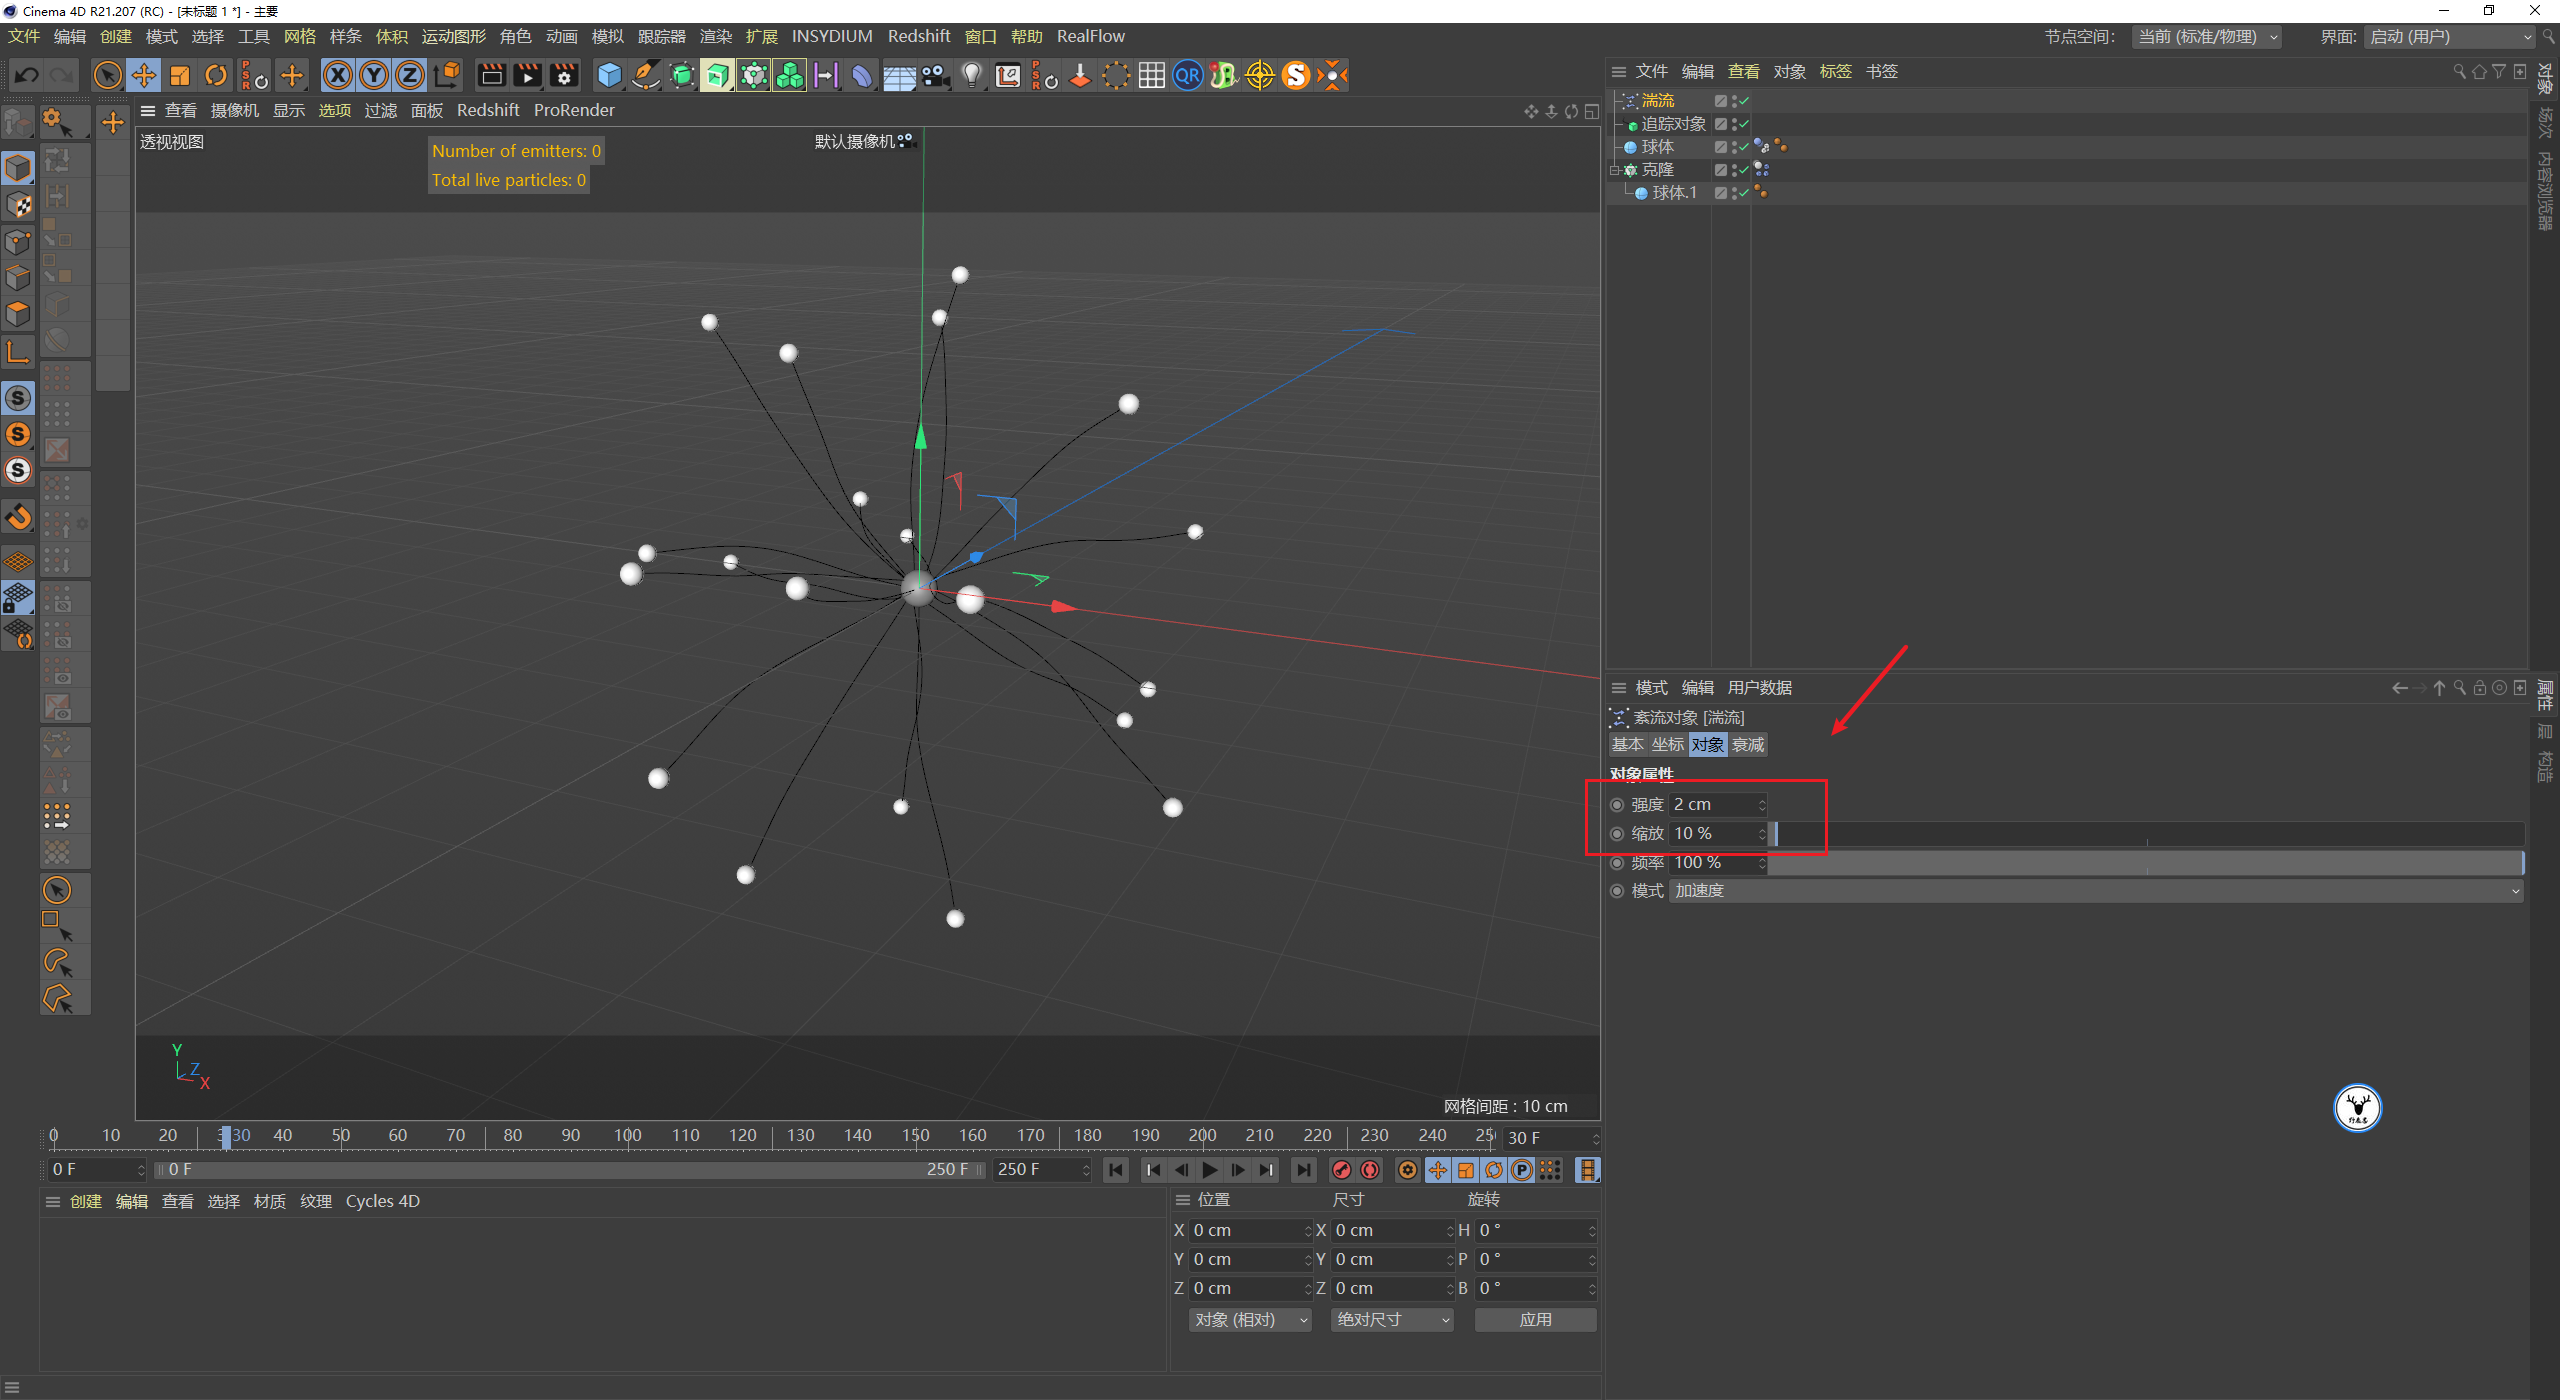Select the Spline Pen tool icon
The image size is (2560, 1400).
(646, 75)
